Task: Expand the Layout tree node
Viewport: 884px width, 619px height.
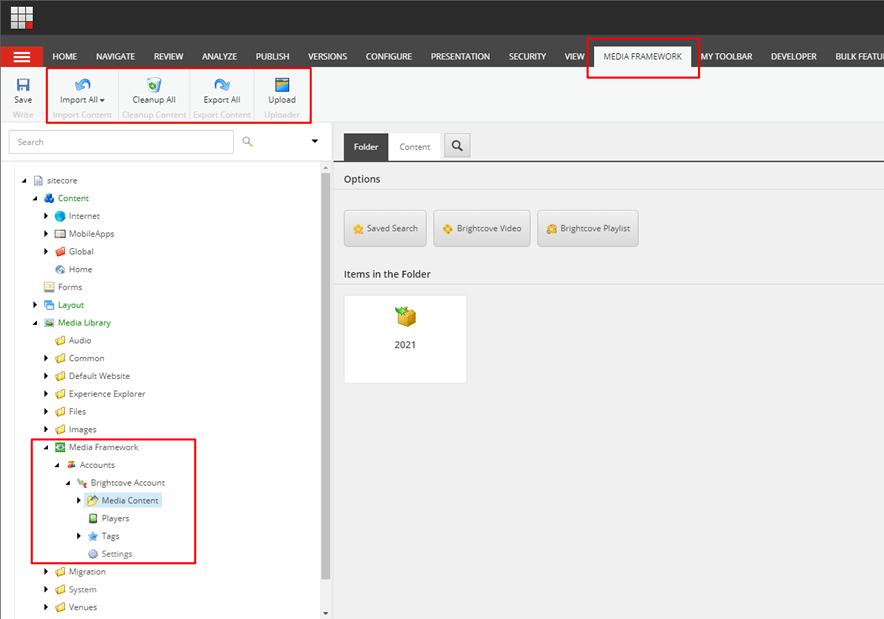Action: coord(35,305)
